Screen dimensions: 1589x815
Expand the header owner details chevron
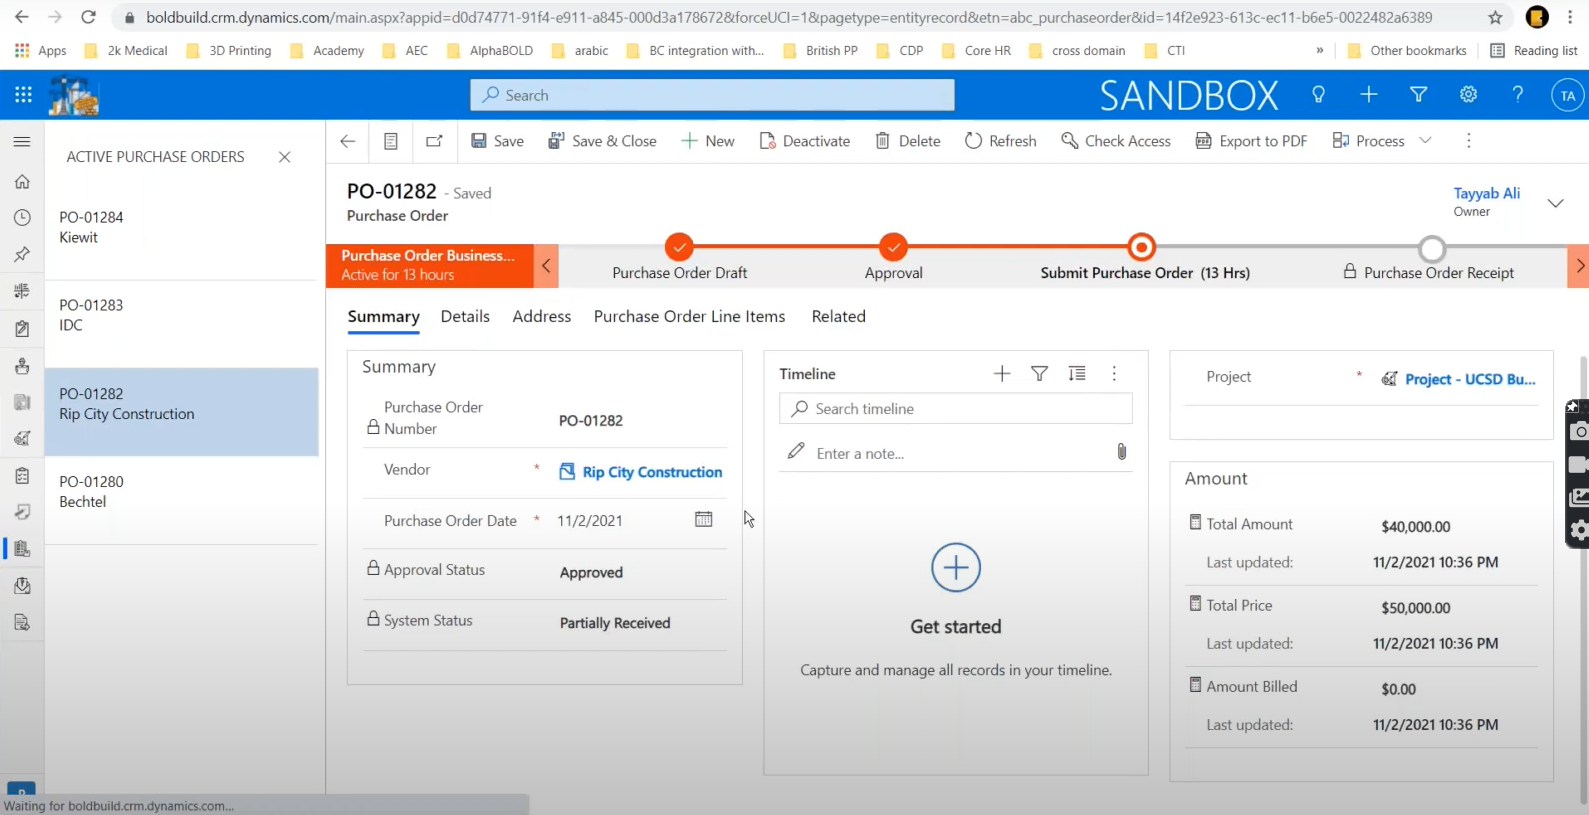pos(1555,203)
